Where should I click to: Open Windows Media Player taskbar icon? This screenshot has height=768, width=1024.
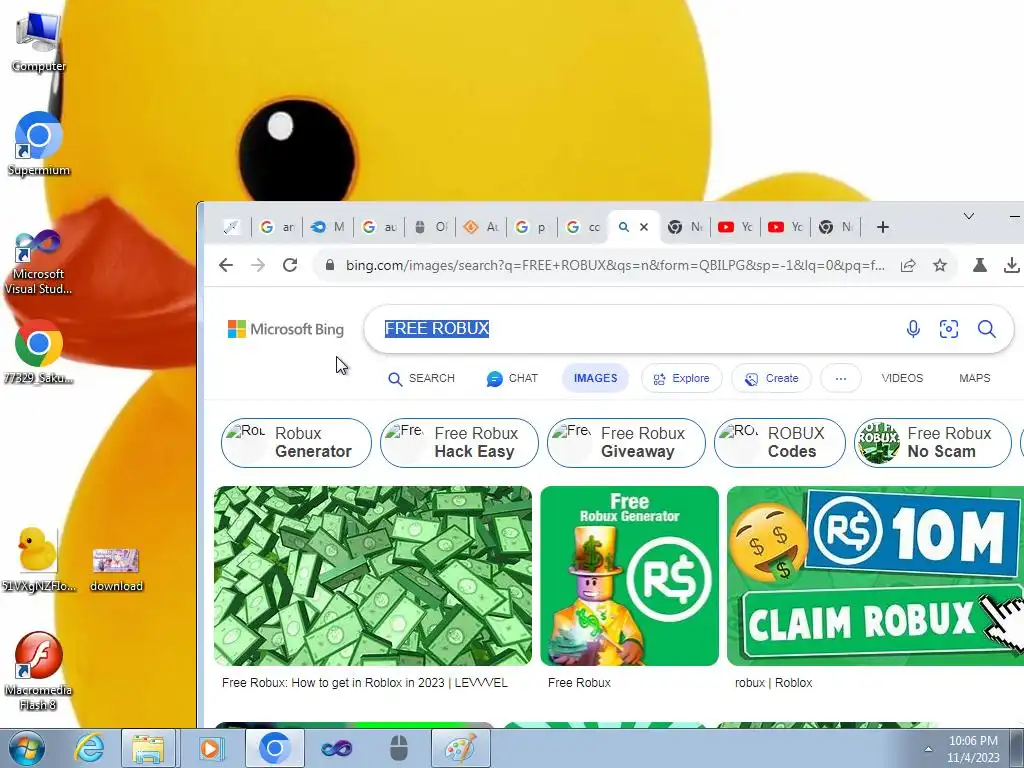tap(210, 748)
